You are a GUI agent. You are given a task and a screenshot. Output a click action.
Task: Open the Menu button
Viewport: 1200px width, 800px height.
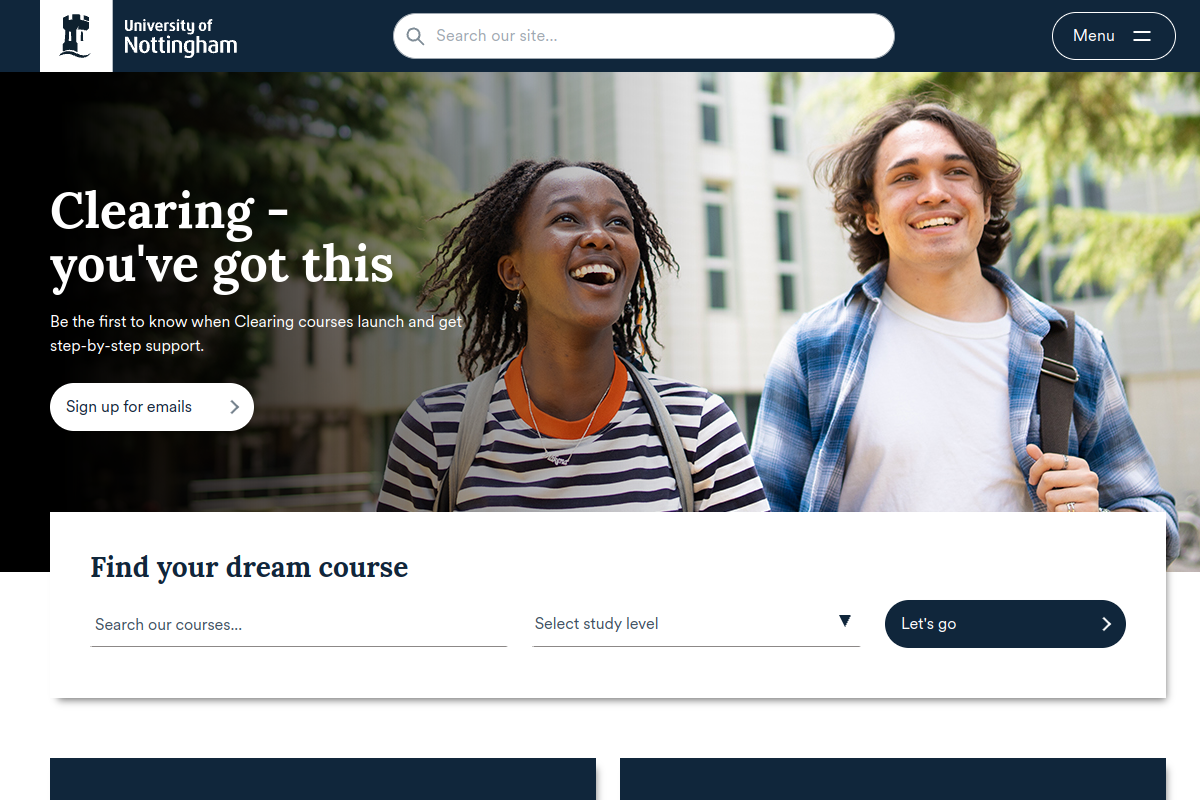(1114, 36)
